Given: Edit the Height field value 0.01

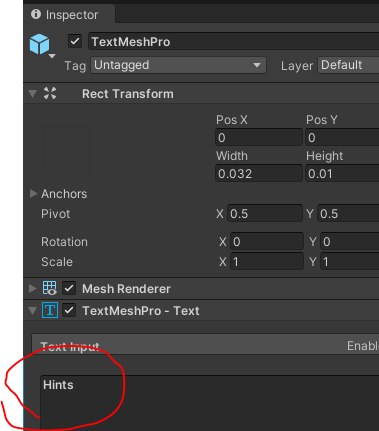Looking at the screenshot, I should point(342,174).
